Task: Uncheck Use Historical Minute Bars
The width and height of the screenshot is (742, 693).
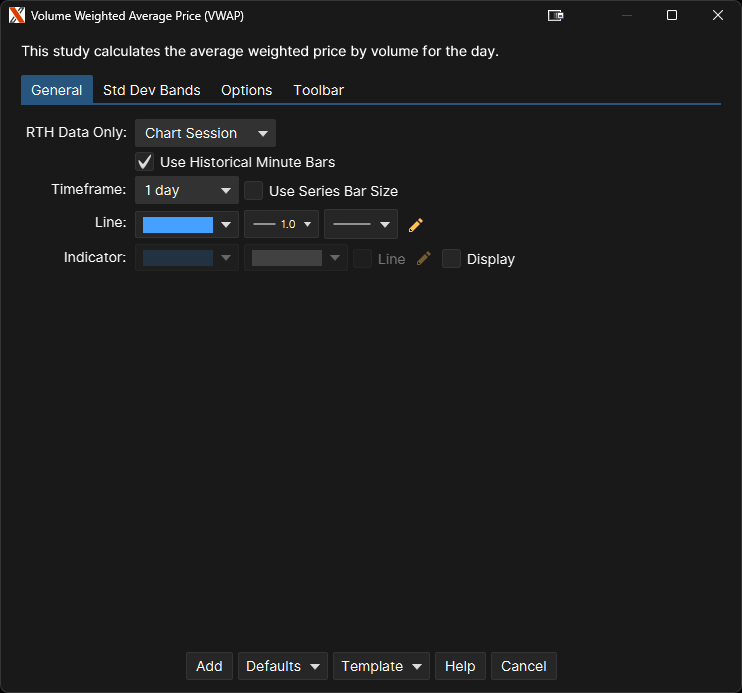Action: (x=145, y=162)
